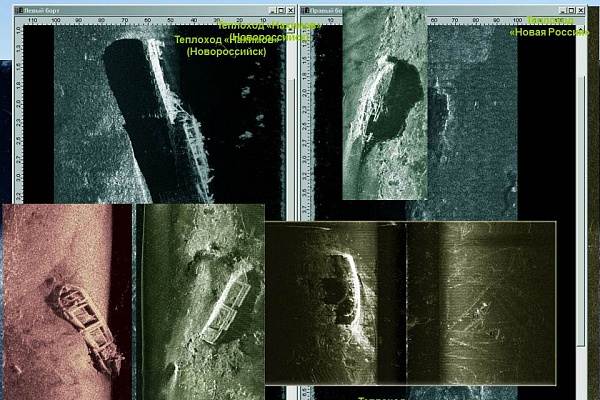Click the Левый борт title bar text
Viewport: 600px width, 400px height.
click(42, 11)
